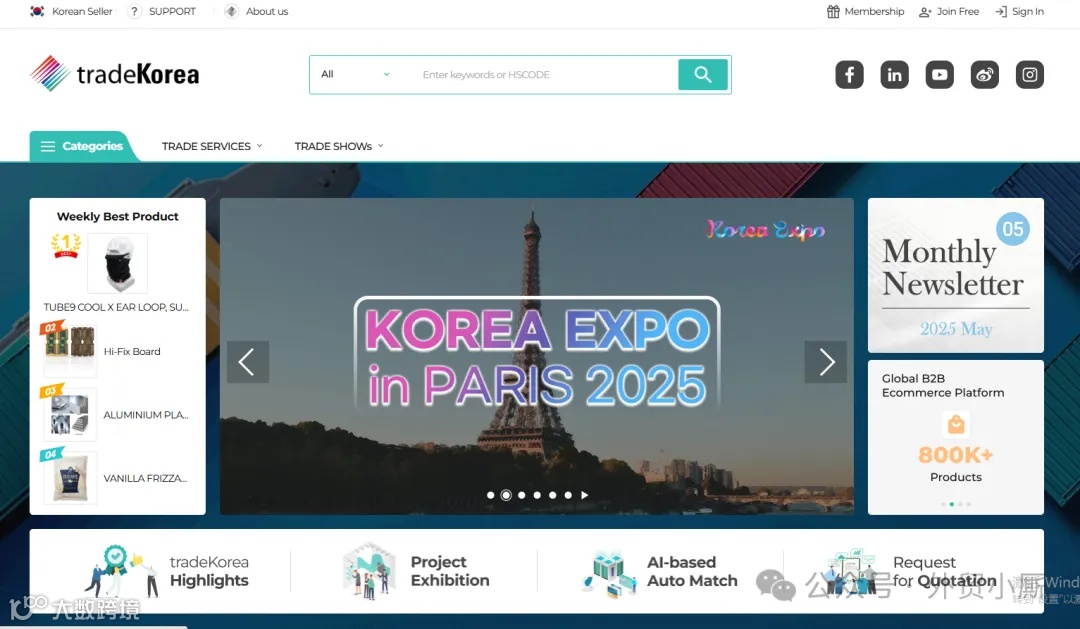Image resolution: width=1080 pixels, height=629 pixels.
Task: Click the Membership gift icon
Action: click(x=833, y=11)
